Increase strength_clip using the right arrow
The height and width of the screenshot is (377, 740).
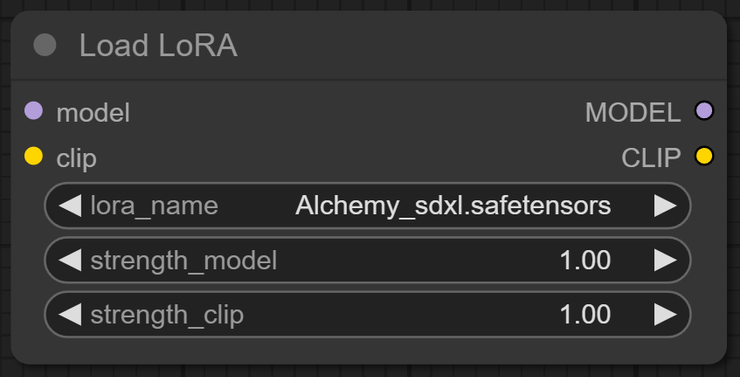(665, 315)
